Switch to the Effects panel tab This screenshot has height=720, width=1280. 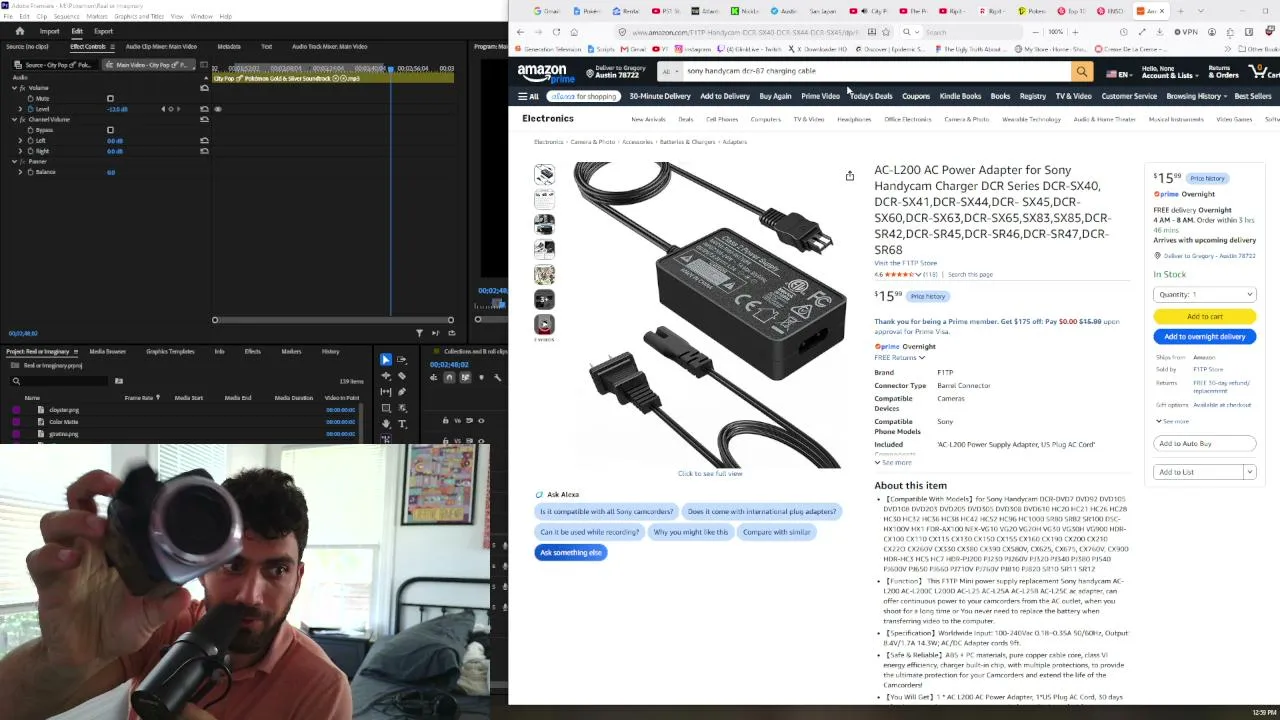pos(253,352)
